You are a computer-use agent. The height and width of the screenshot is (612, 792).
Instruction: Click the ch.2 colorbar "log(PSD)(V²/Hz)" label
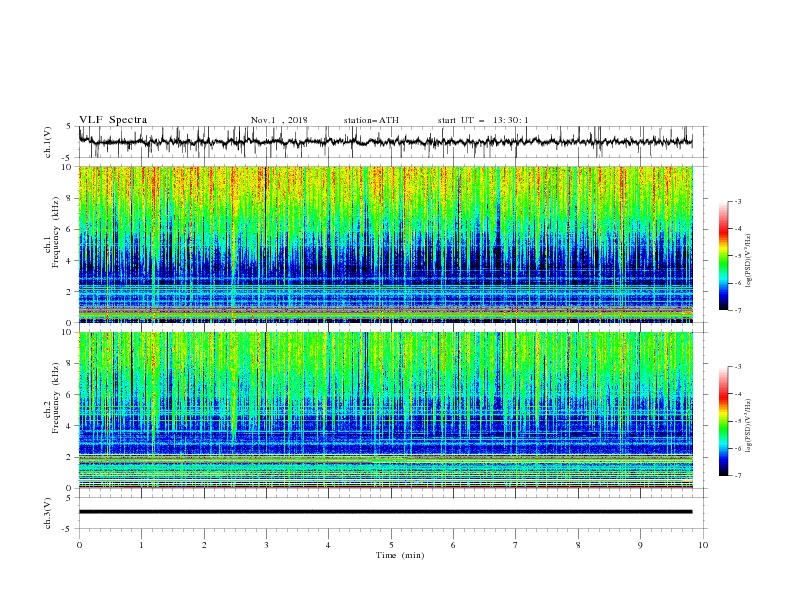tap(749, 425)
